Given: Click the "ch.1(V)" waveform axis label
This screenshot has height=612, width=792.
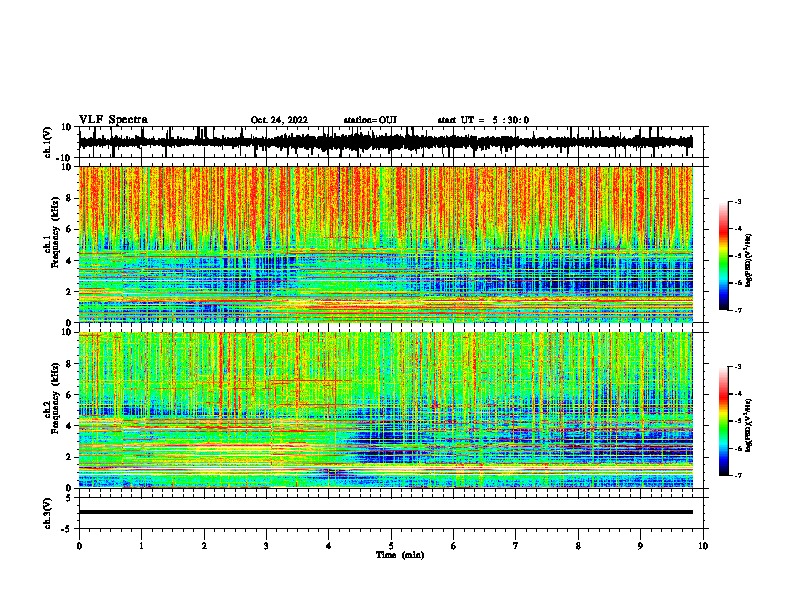Looking at the screenshot, I should [x=48, y=142].
